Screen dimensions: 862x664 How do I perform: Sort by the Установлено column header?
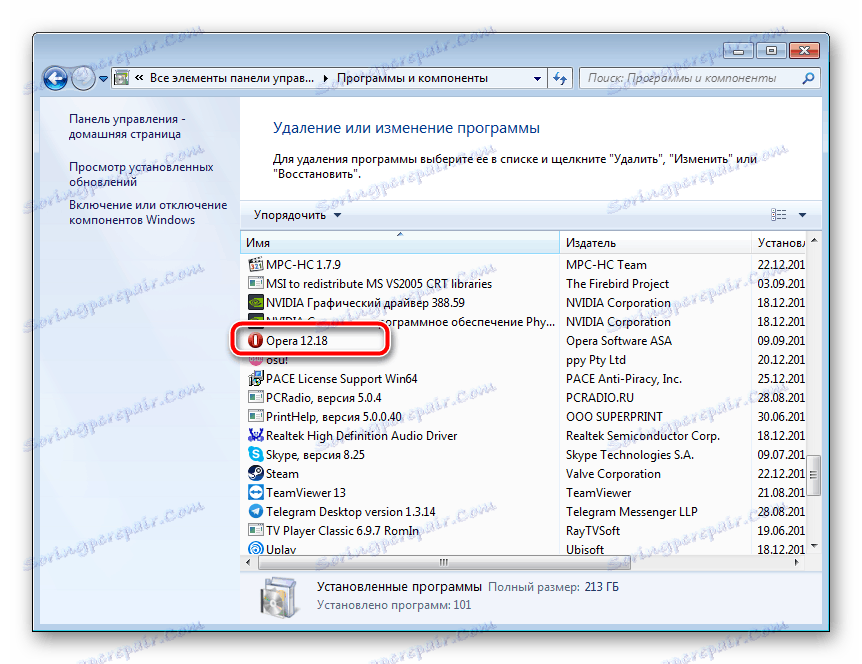click(x=780, y=242)
